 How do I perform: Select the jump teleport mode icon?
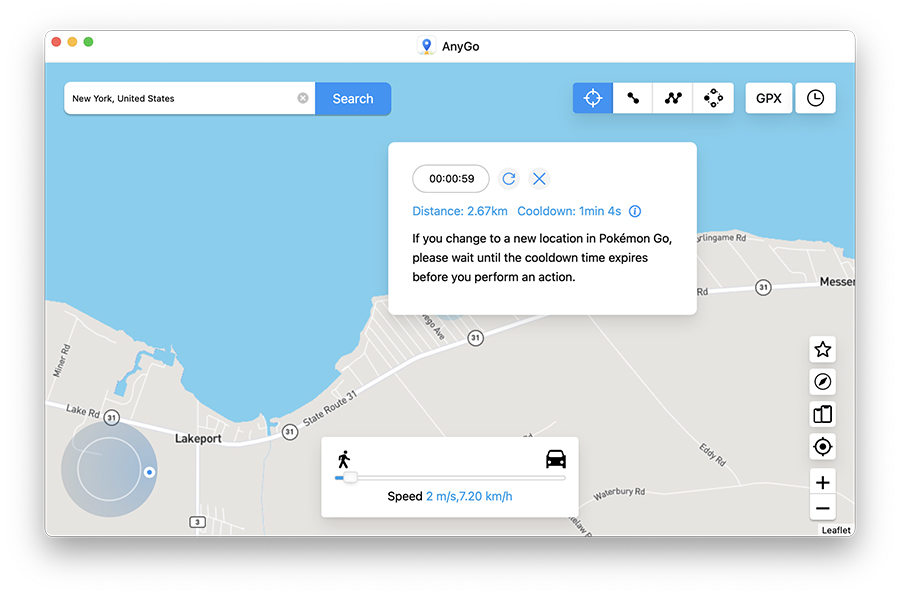[x=713, y=98]
